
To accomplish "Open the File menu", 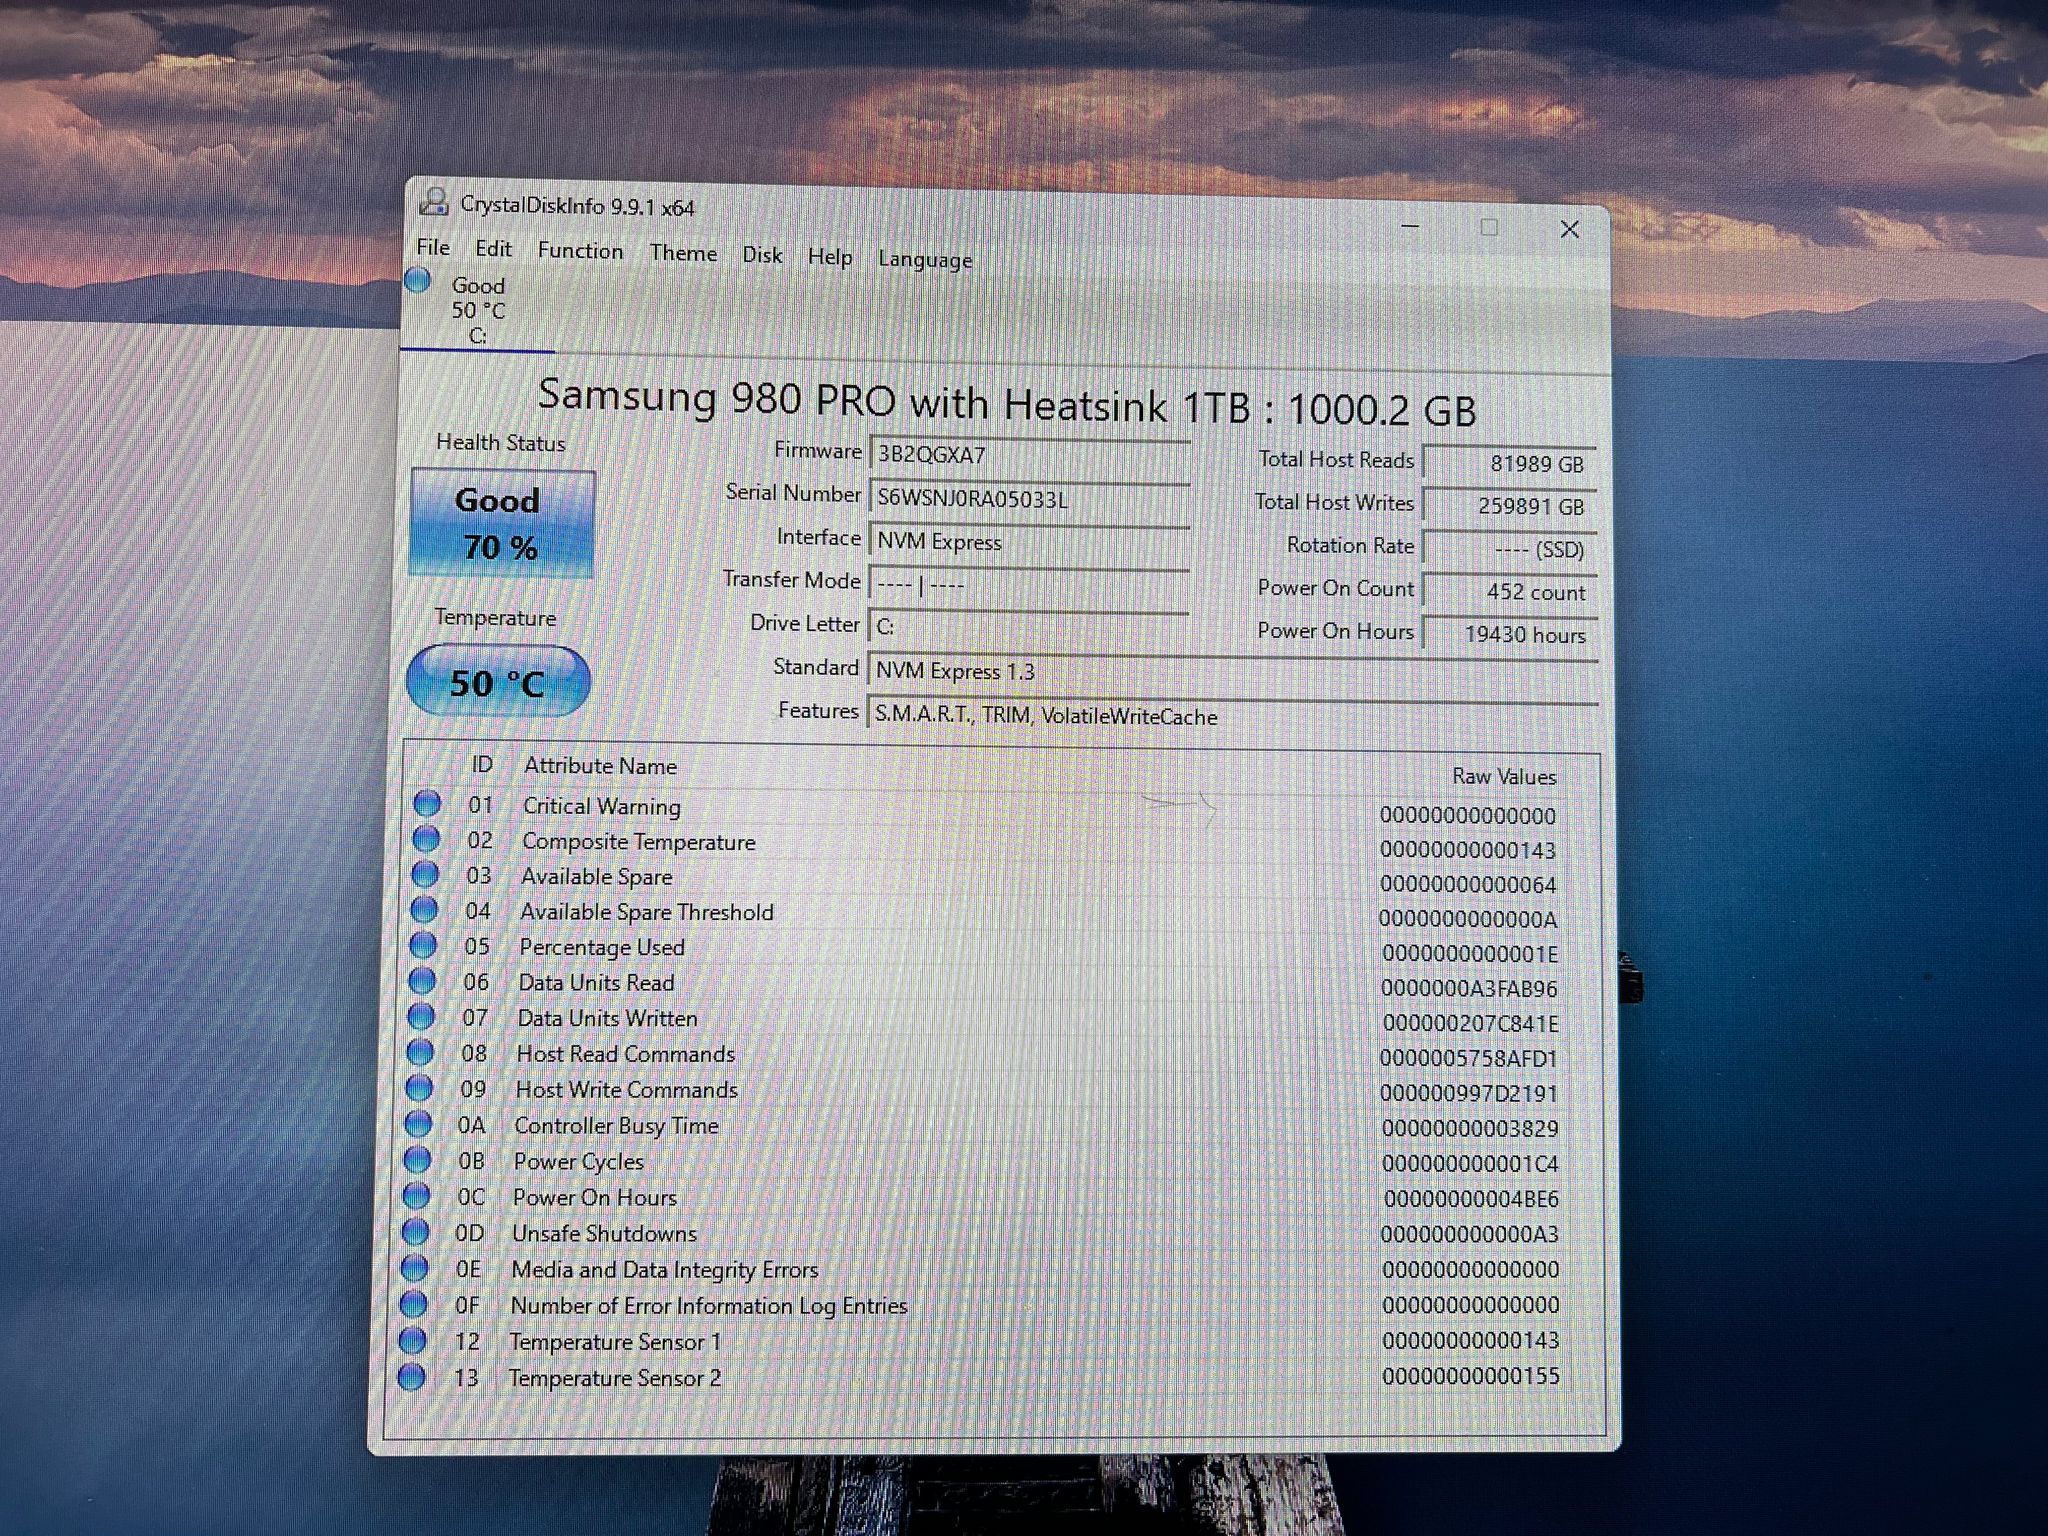I will pos(433,247).
